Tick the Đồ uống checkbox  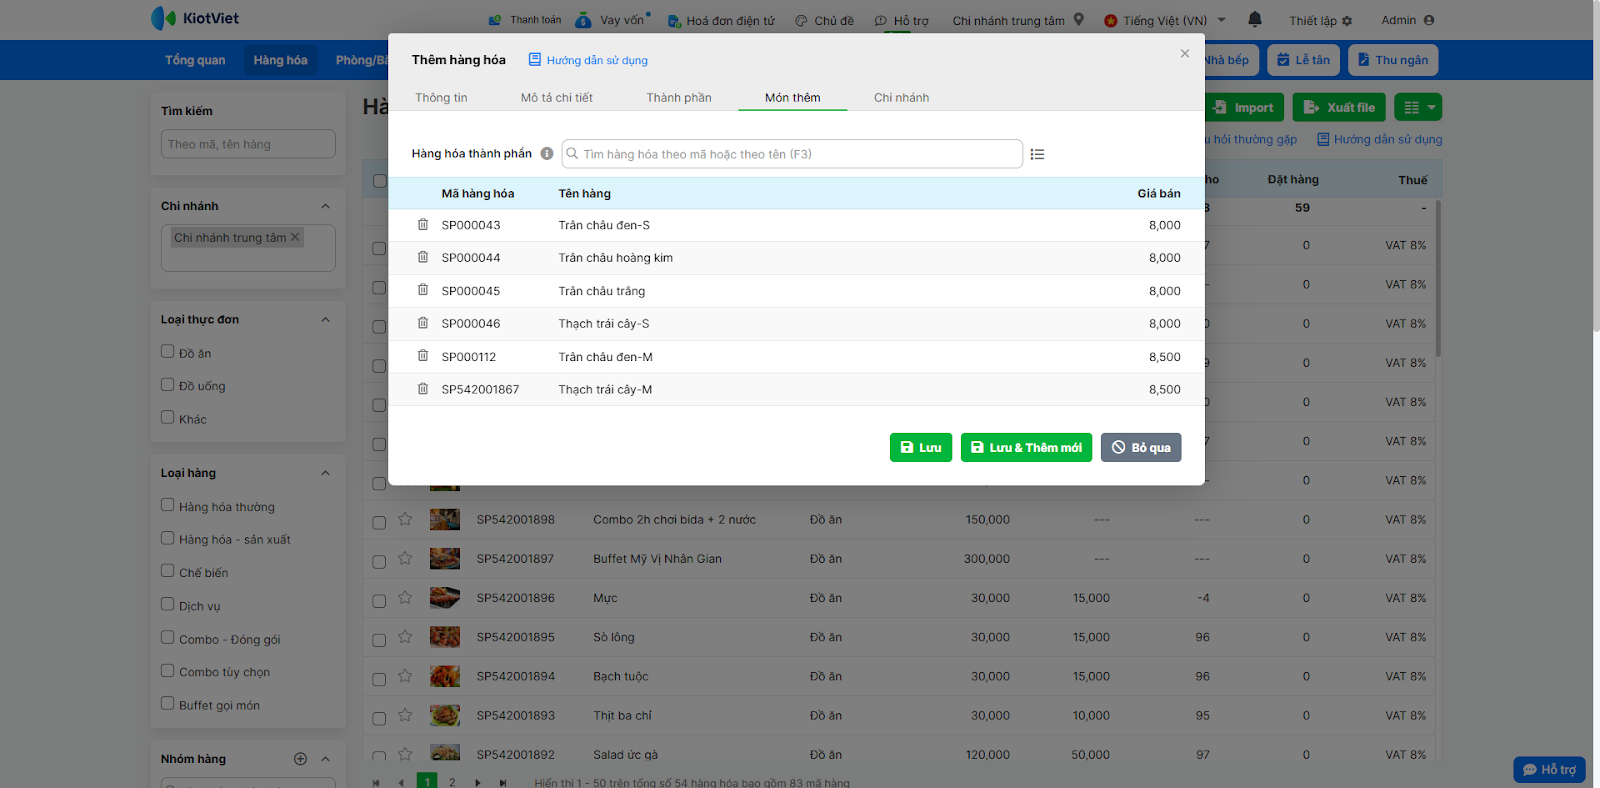coord(168,384)
